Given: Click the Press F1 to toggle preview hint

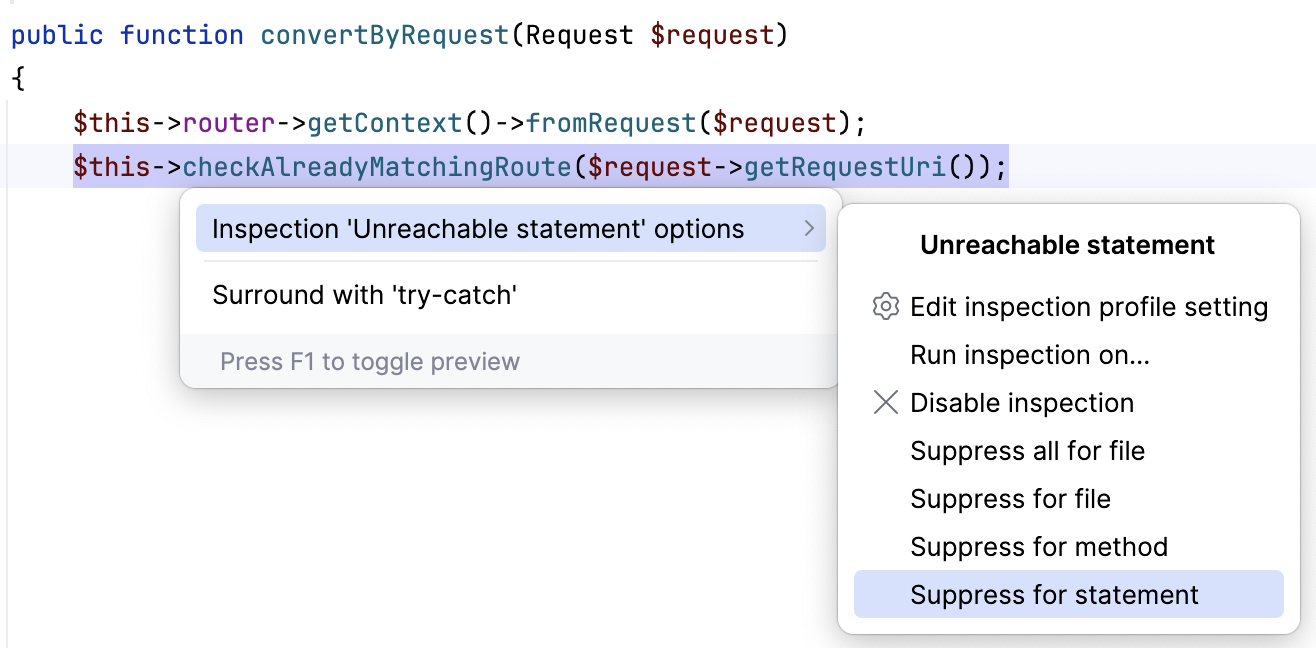Looking at the screenshot, I should coord(370,361).
